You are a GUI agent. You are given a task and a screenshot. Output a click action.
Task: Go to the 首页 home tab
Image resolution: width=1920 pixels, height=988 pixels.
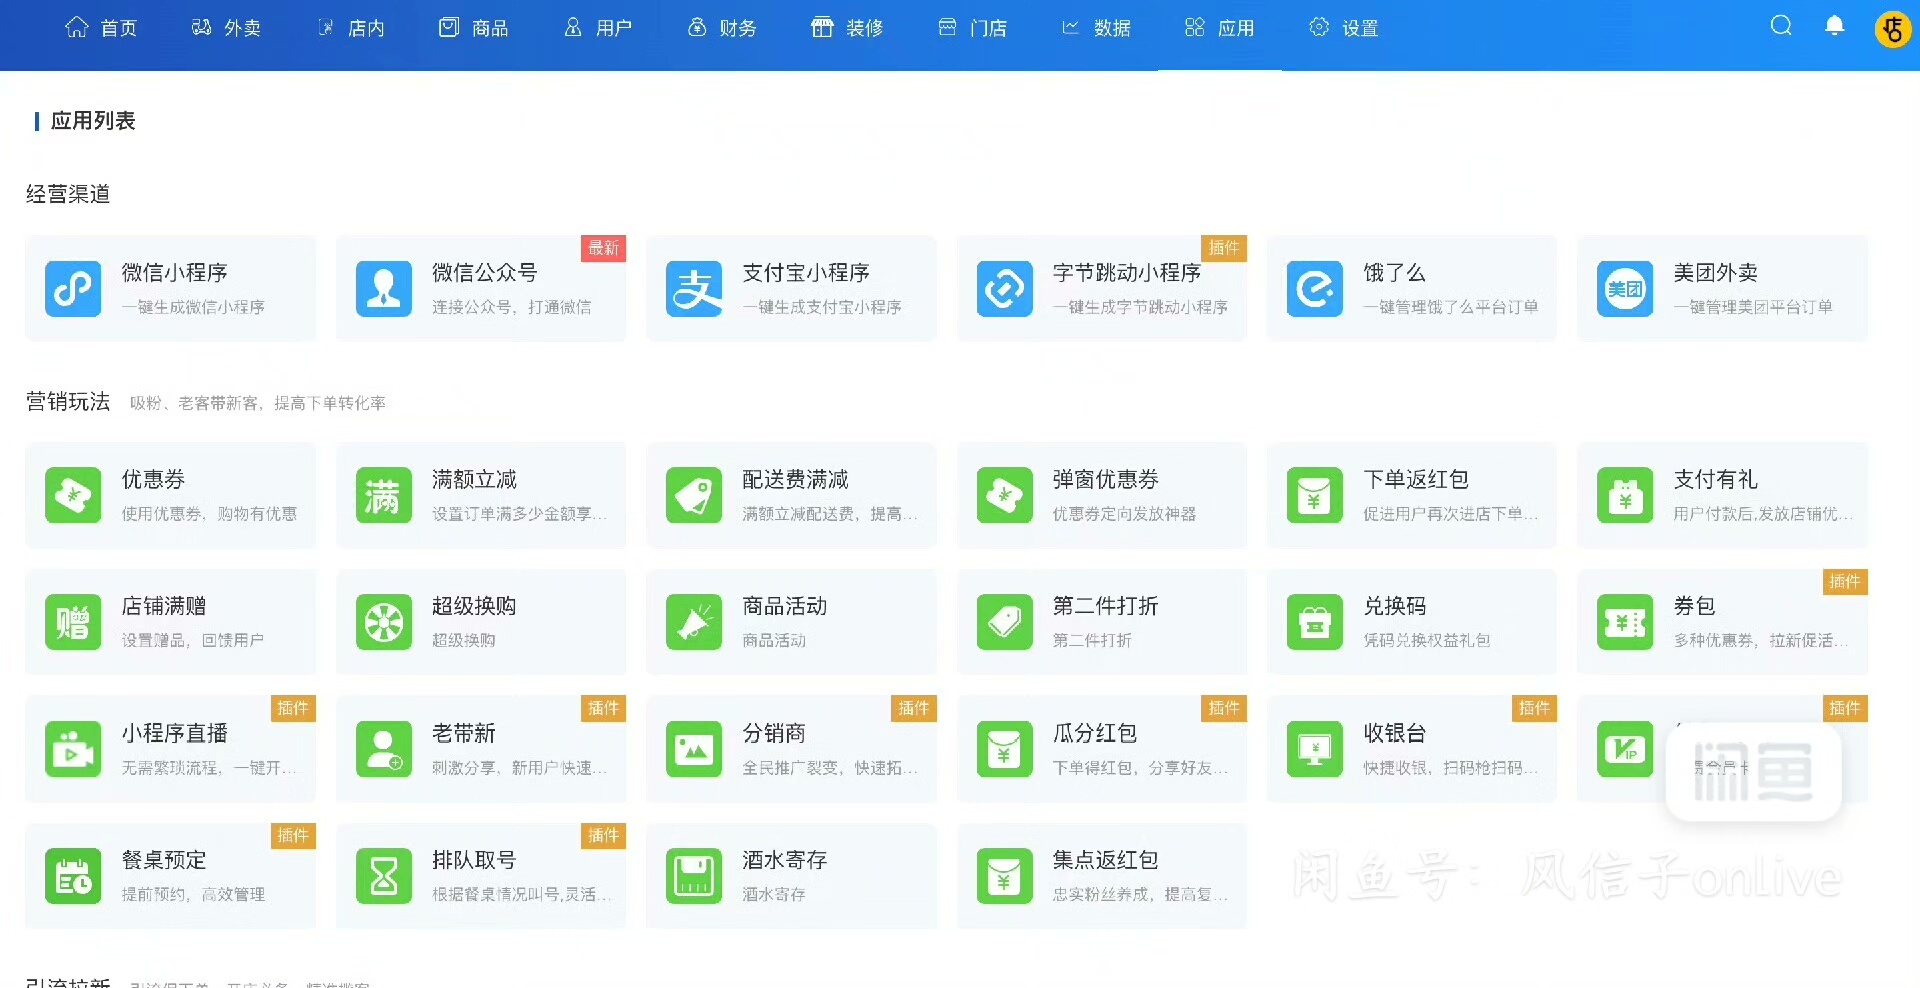point(101,28)
